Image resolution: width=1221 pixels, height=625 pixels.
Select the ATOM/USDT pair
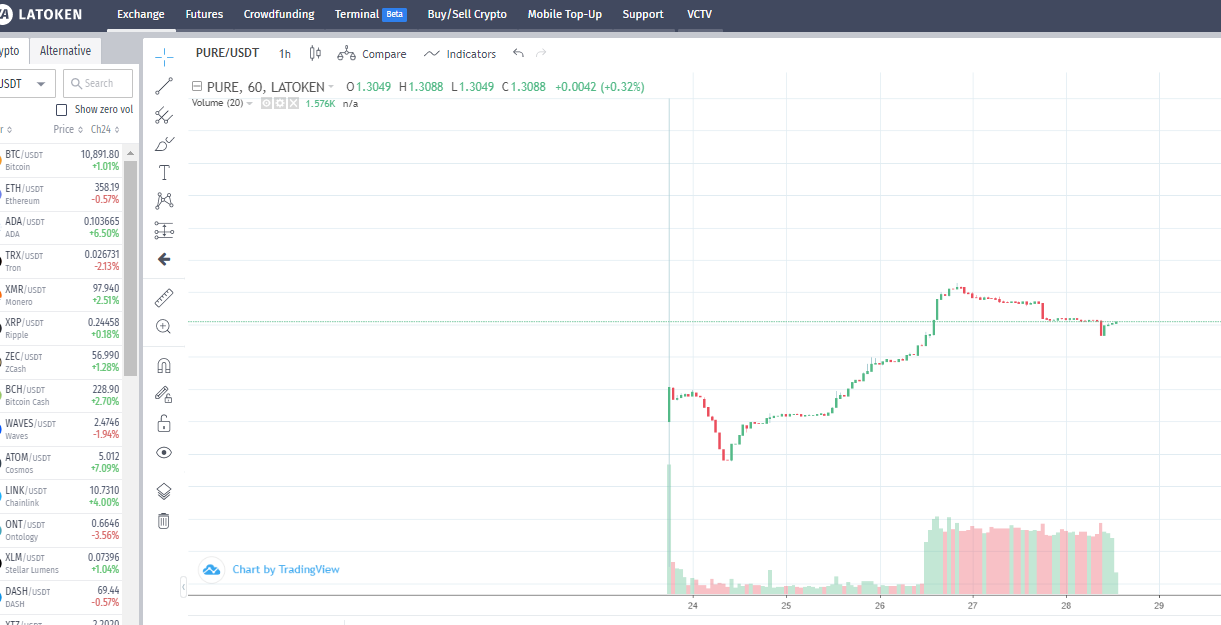point(62,463)
